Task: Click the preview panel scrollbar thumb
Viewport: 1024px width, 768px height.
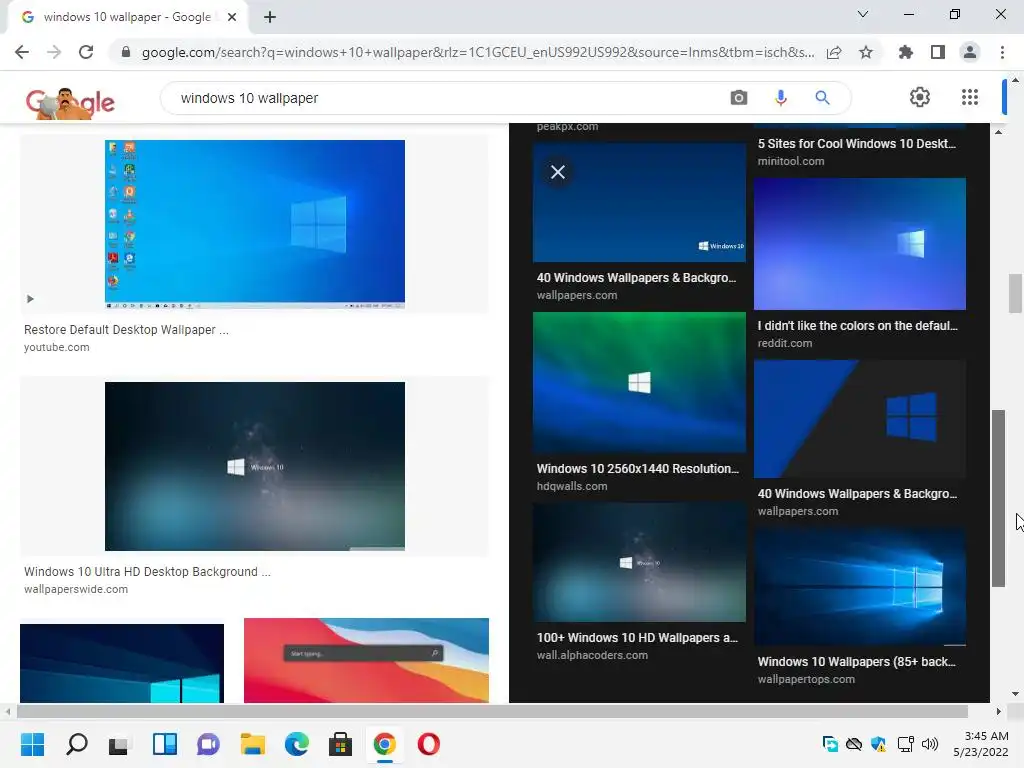Action: pos(998,498)
